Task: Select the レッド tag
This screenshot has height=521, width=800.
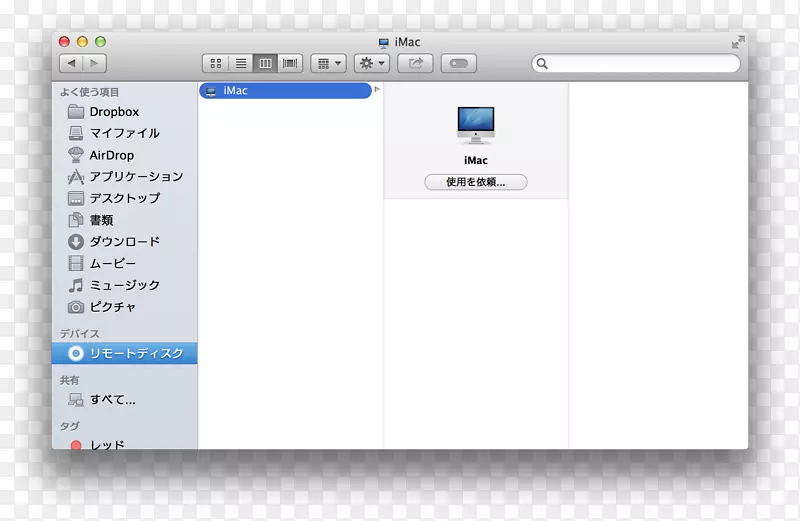Action: [x=124, y=444]
